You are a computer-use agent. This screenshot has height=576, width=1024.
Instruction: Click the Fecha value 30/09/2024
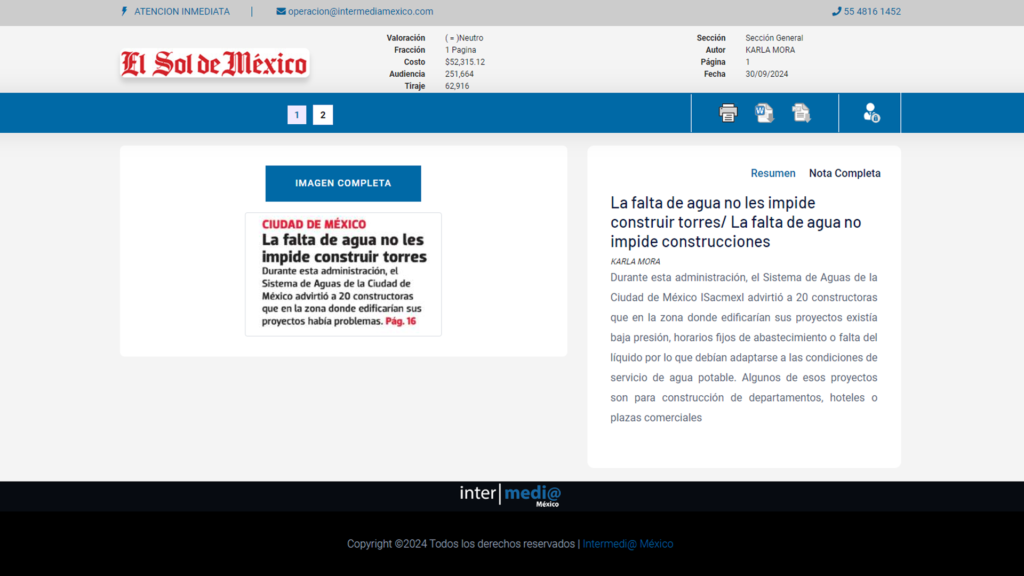tap(766, 74)
